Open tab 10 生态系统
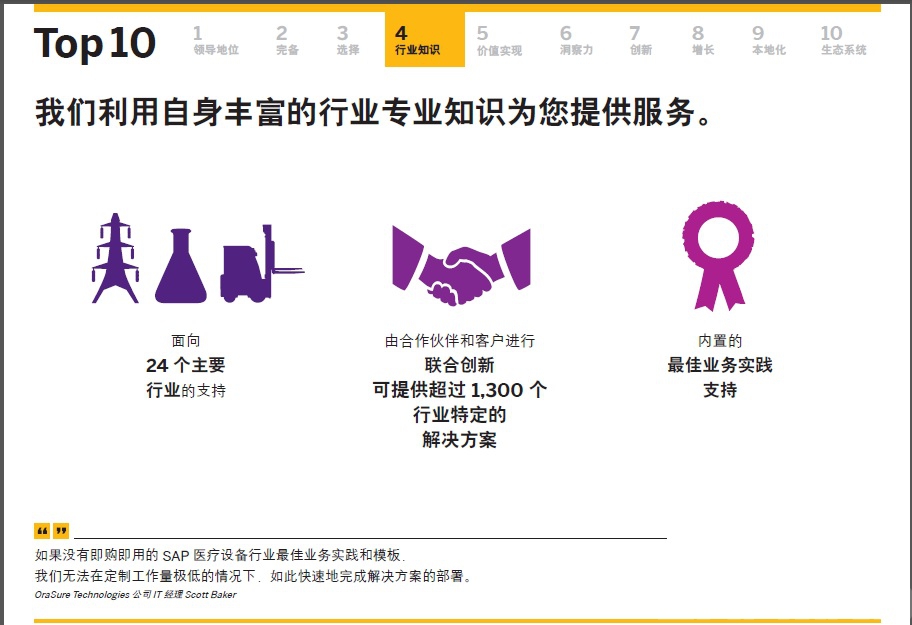The height and width of the screenshot is (625, 912). point(843,41)
